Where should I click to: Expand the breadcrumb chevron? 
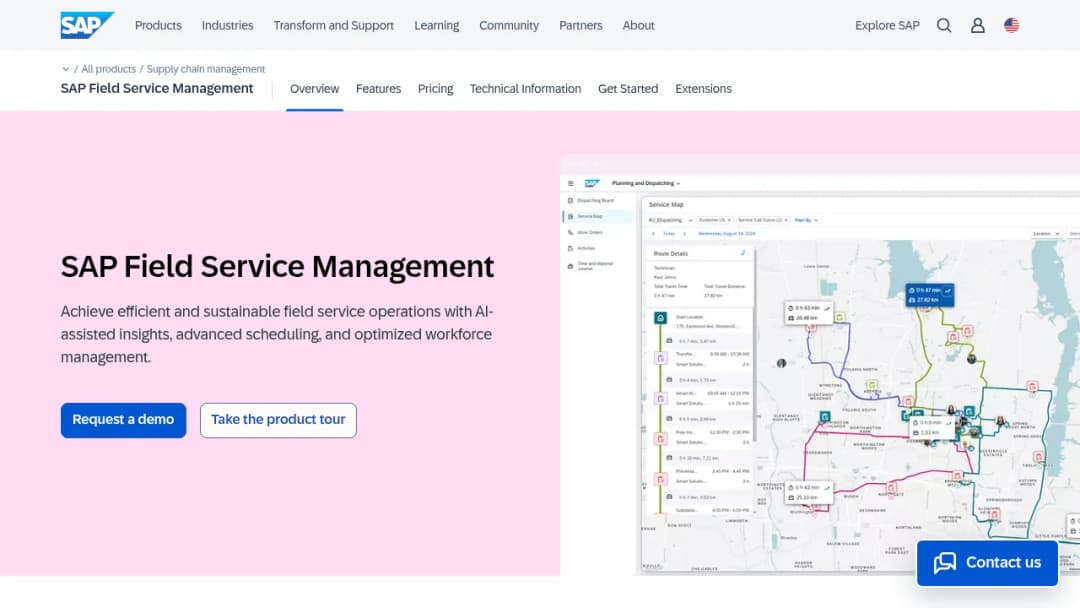(65, 70)
